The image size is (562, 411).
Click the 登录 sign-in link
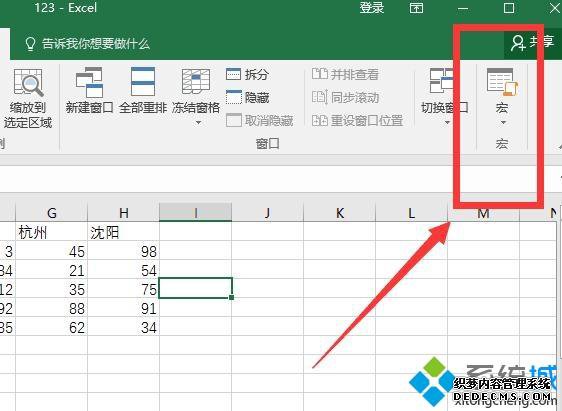372,8
